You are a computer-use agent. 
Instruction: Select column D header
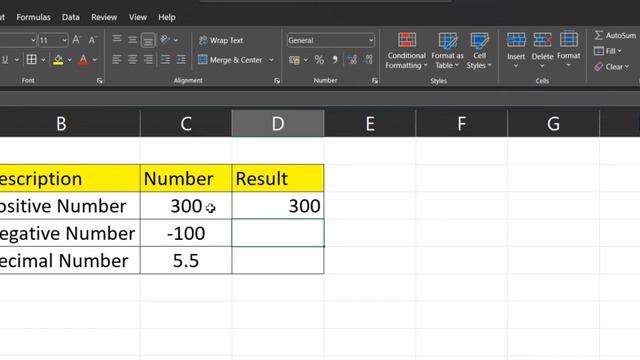point(278,123)
